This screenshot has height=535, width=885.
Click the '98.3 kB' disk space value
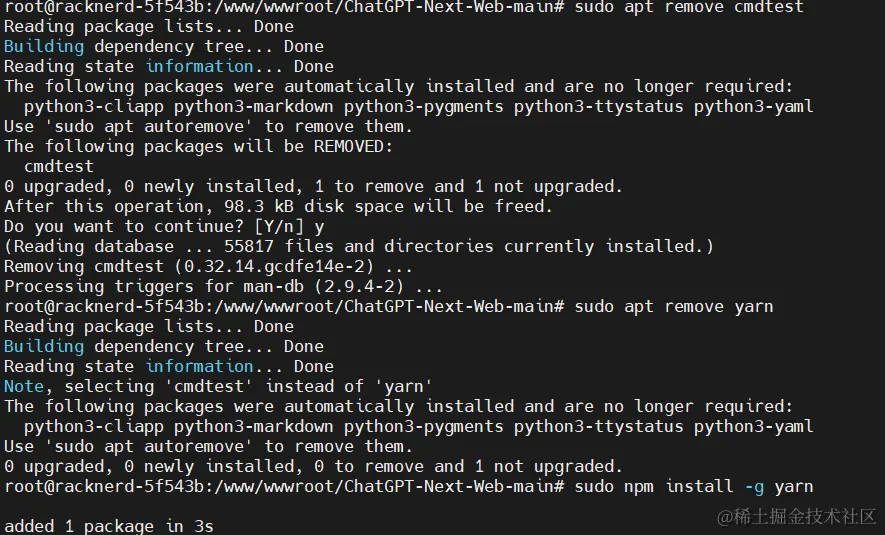(259, 206)
